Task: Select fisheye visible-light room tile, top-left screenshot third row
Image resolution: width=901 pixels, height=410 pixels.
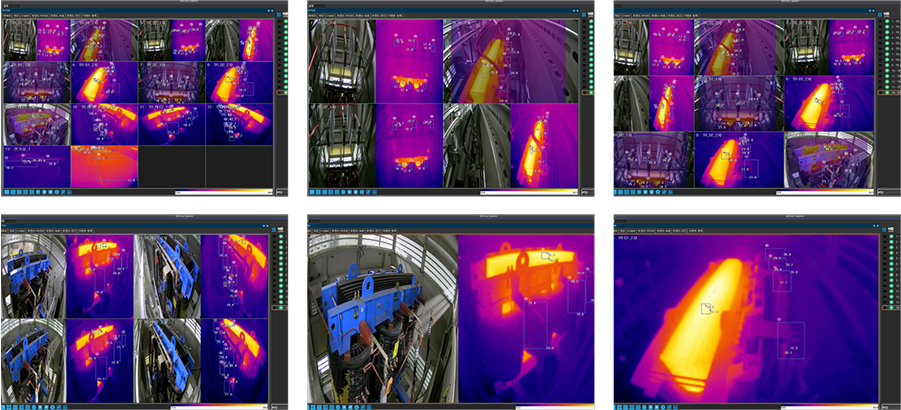Action: (36, 124)
